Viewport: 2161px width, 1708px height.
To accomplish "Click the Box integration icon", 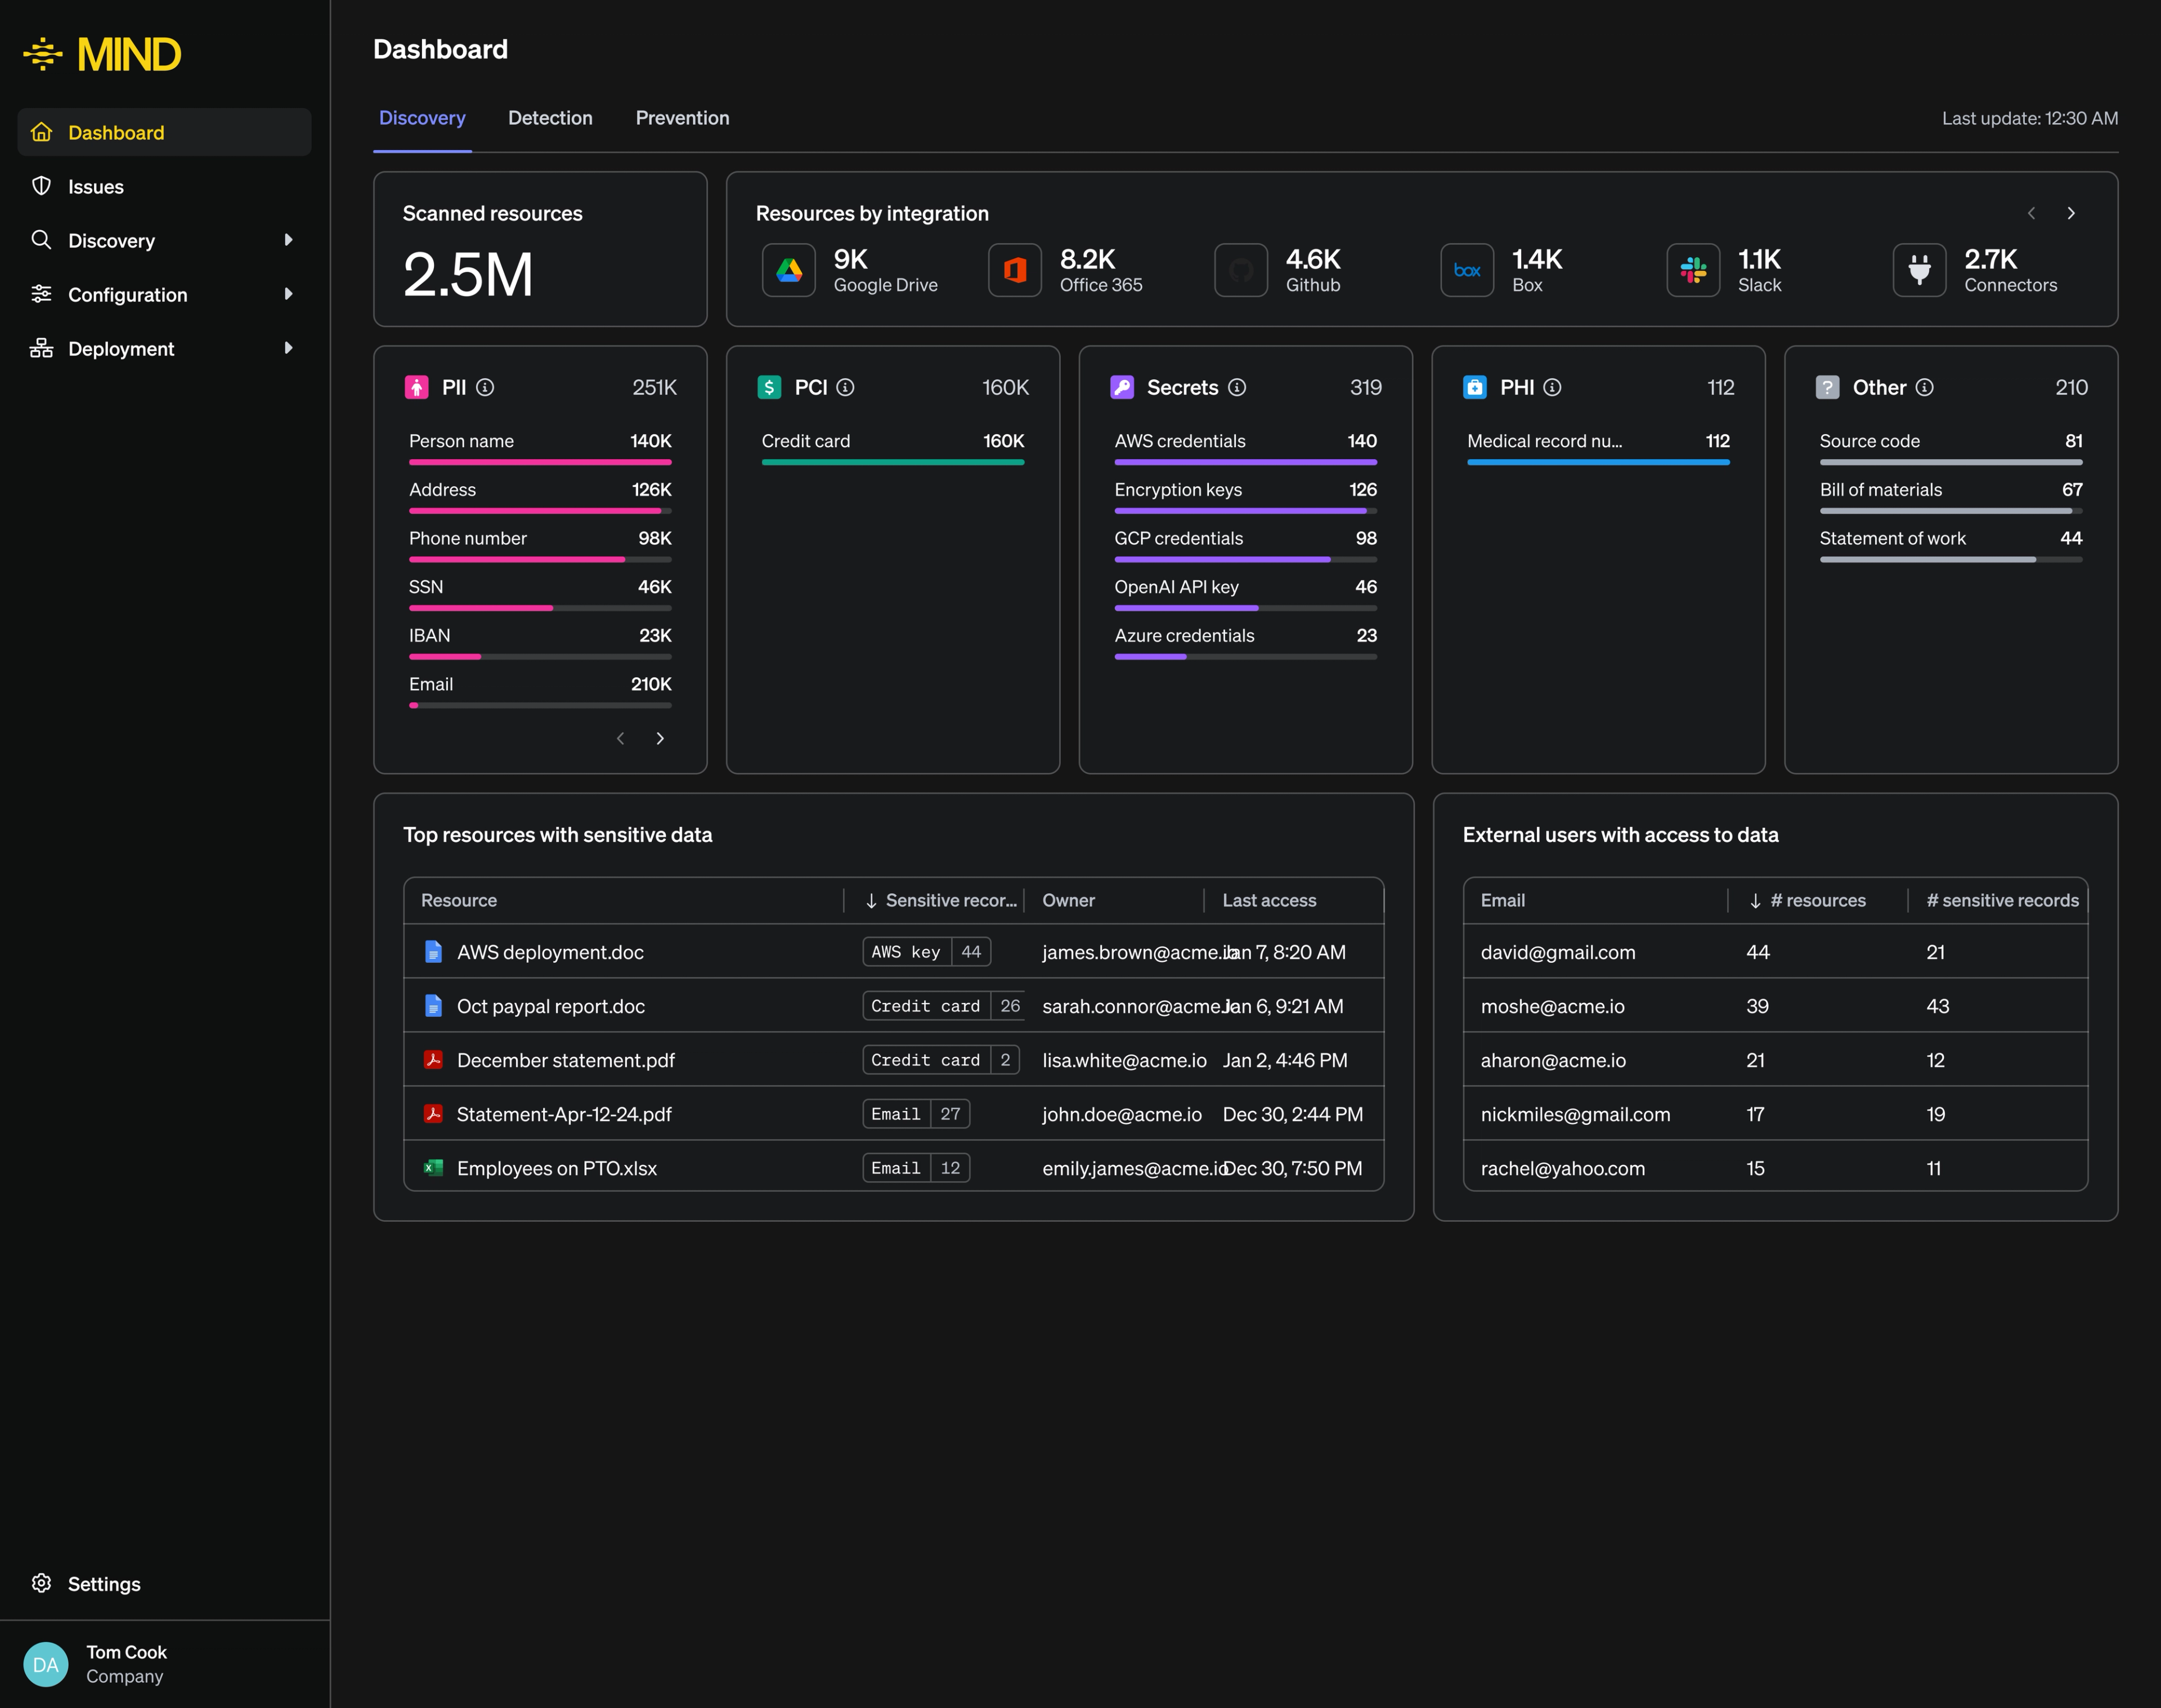I will [x=1466, y=270].
